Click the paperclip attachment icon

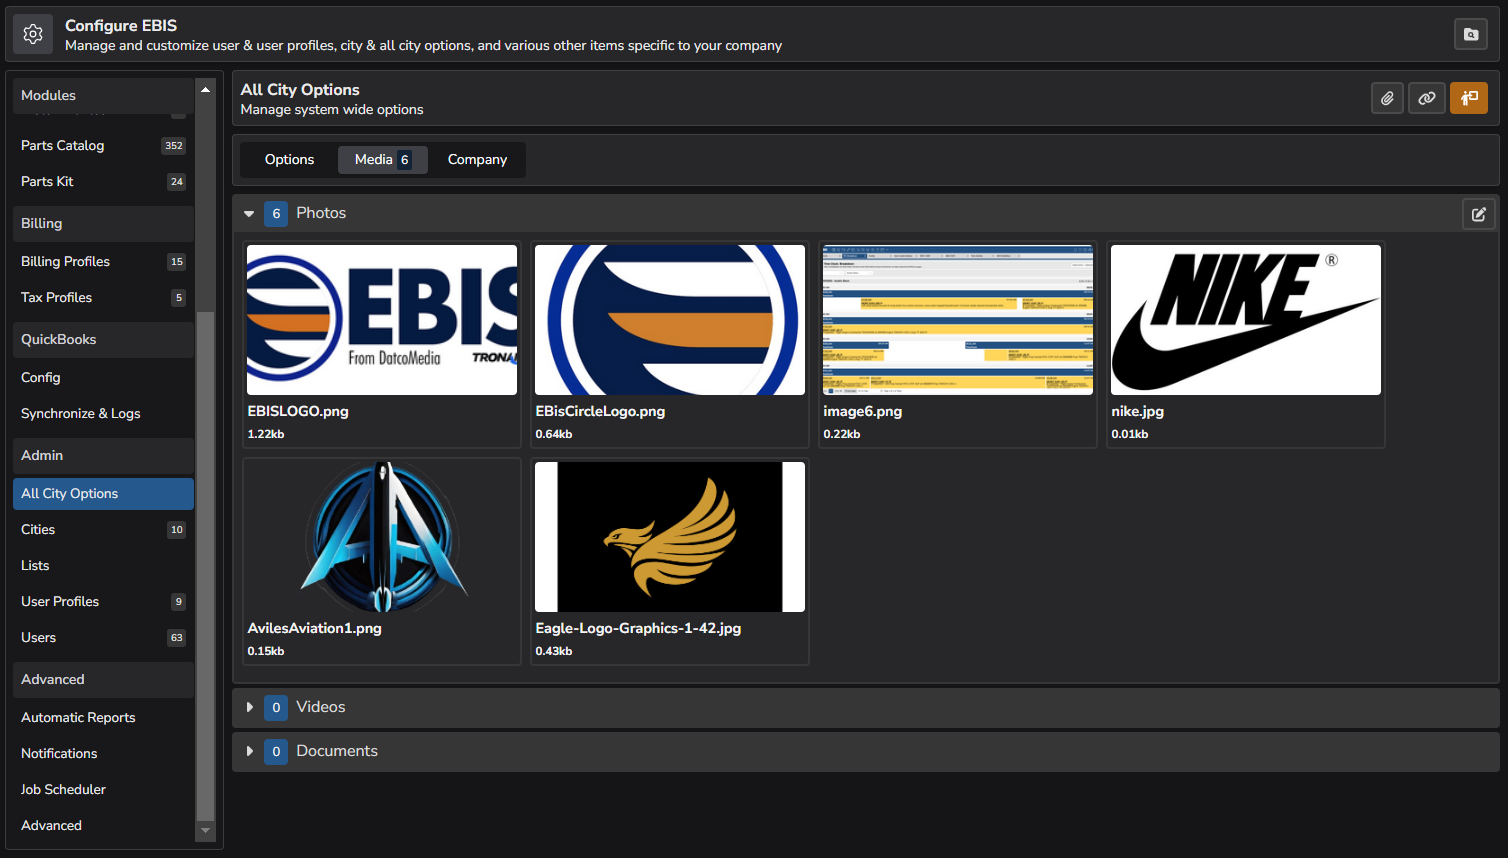tap(1387, 98)
